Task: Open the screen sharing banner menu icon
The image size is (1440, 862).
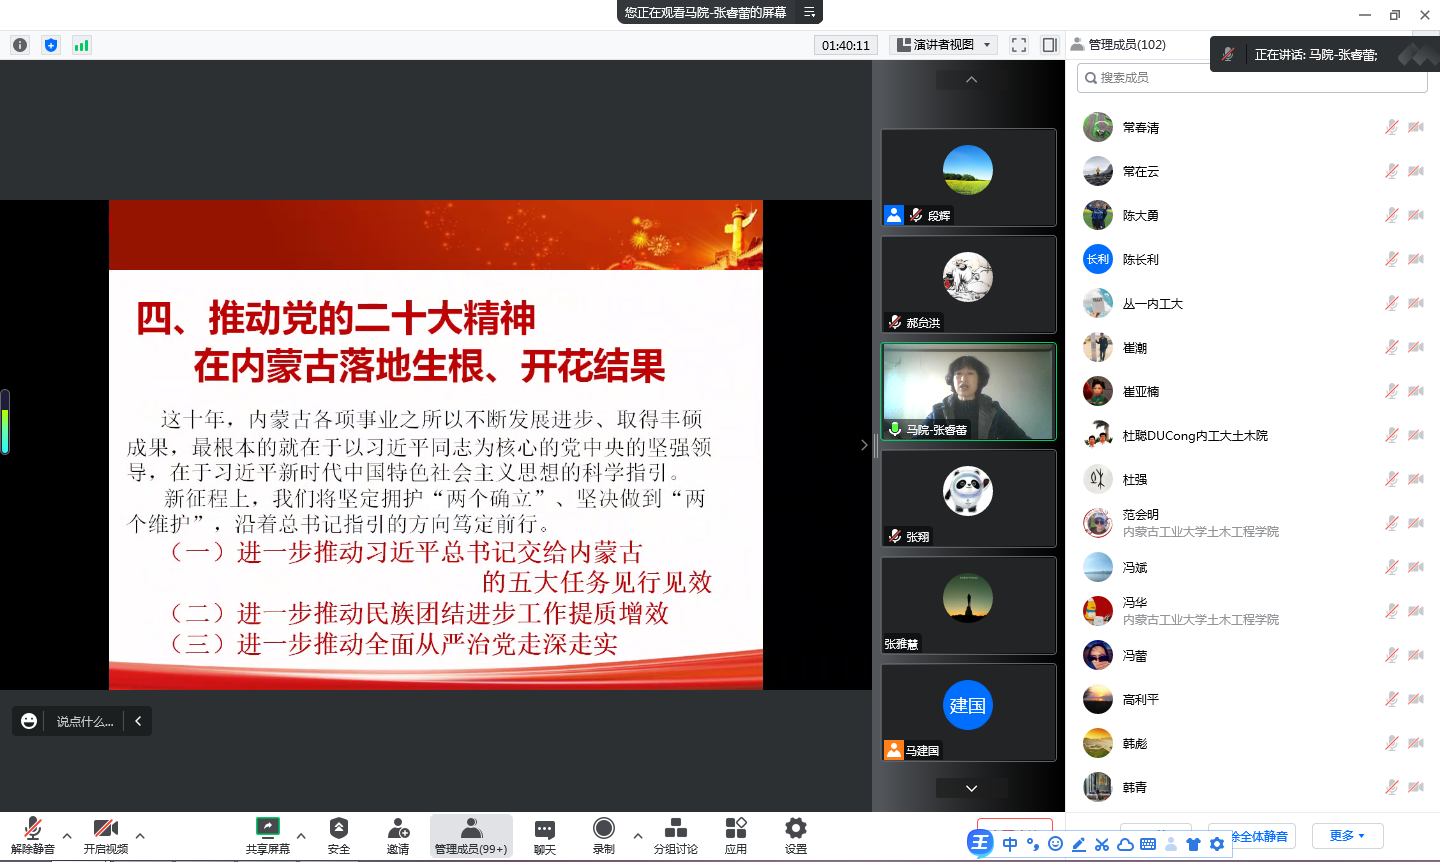Action: [x=809, y=12]
